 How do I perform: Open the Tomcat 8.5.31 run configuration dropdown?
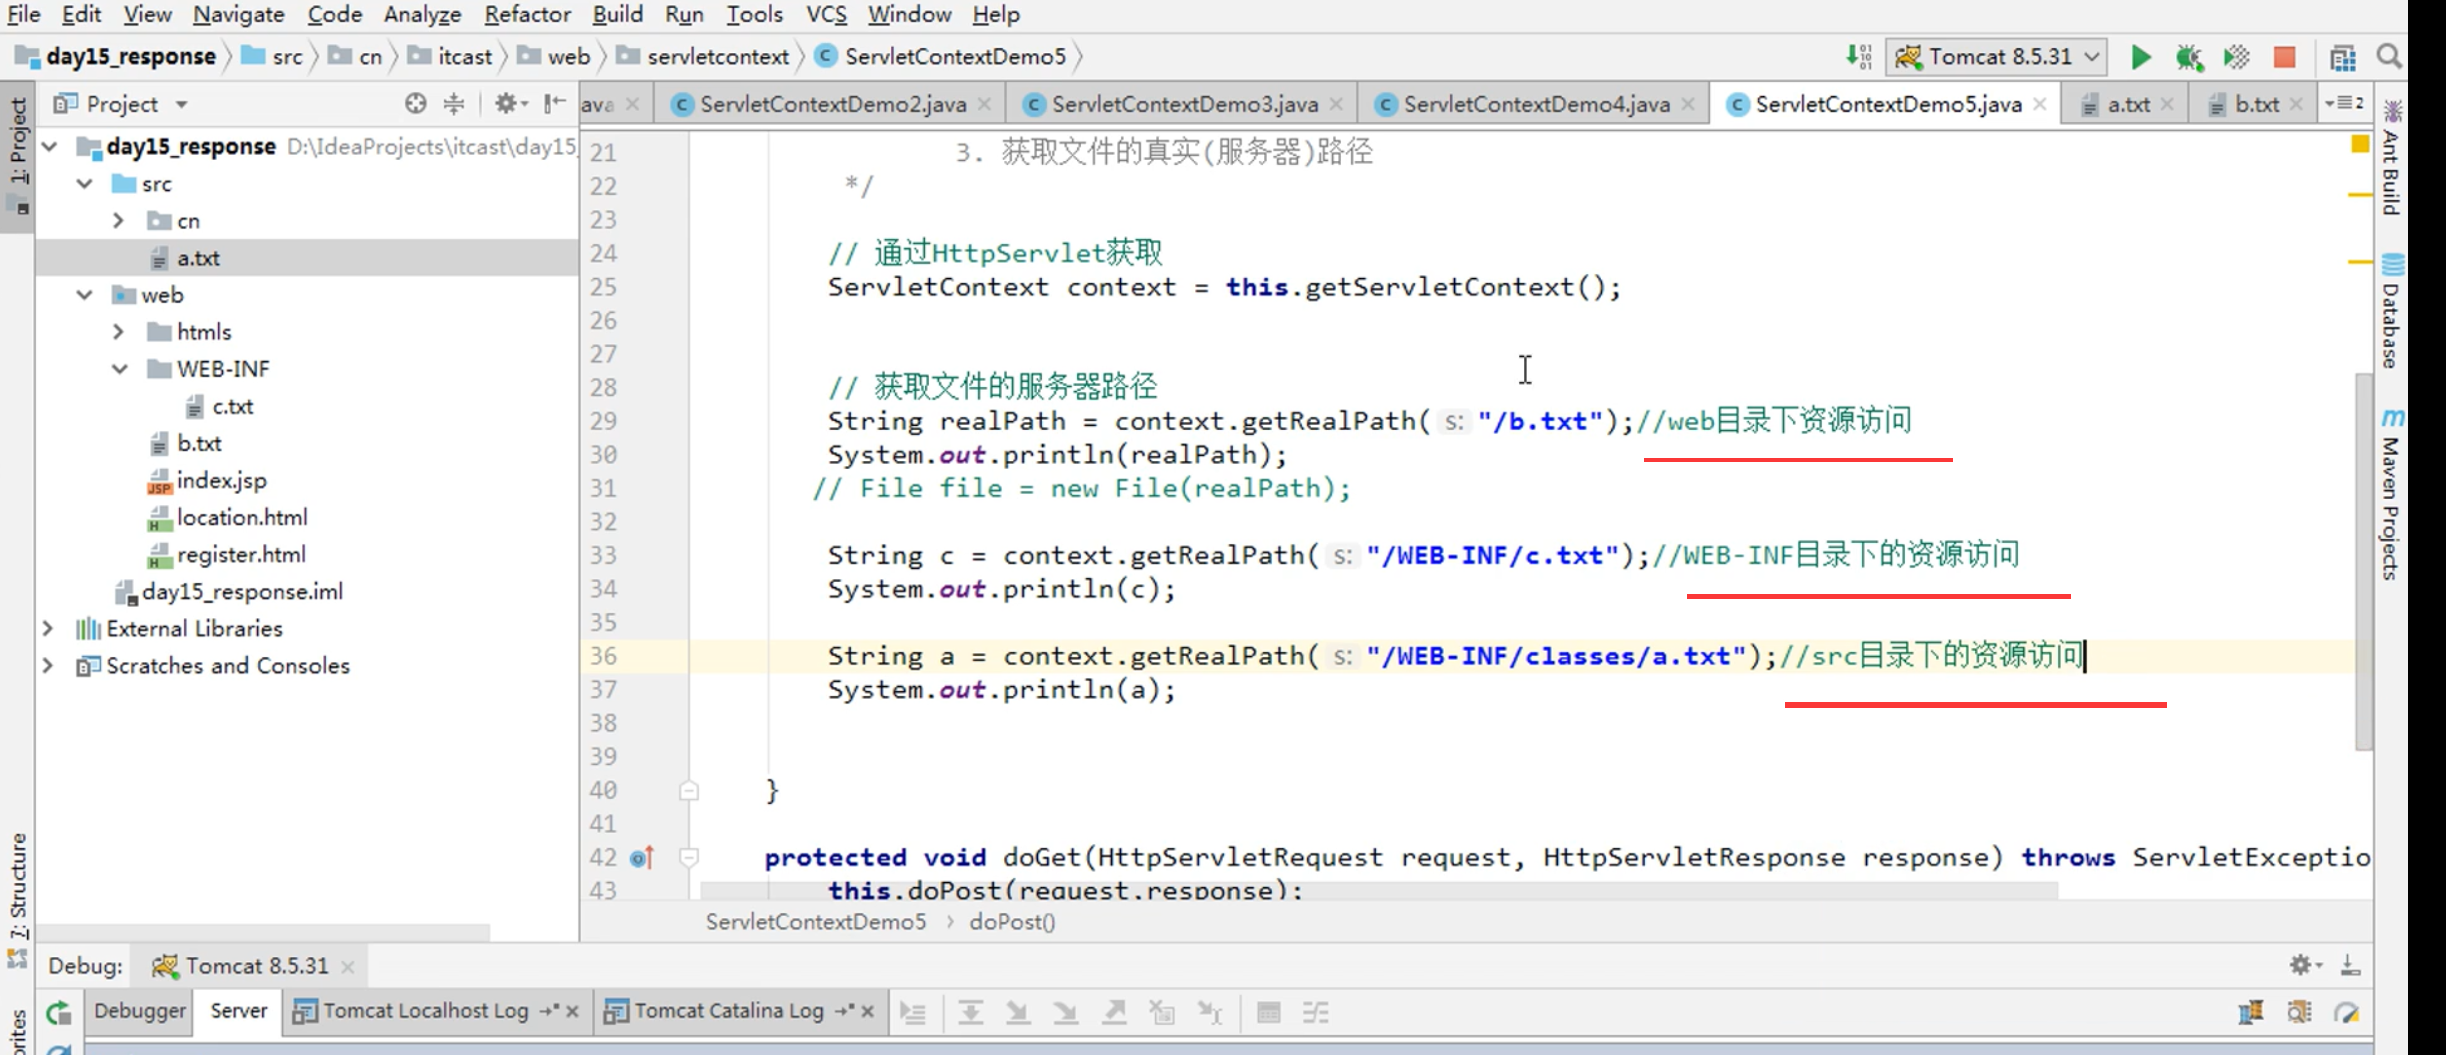[x=1997, y=57]
